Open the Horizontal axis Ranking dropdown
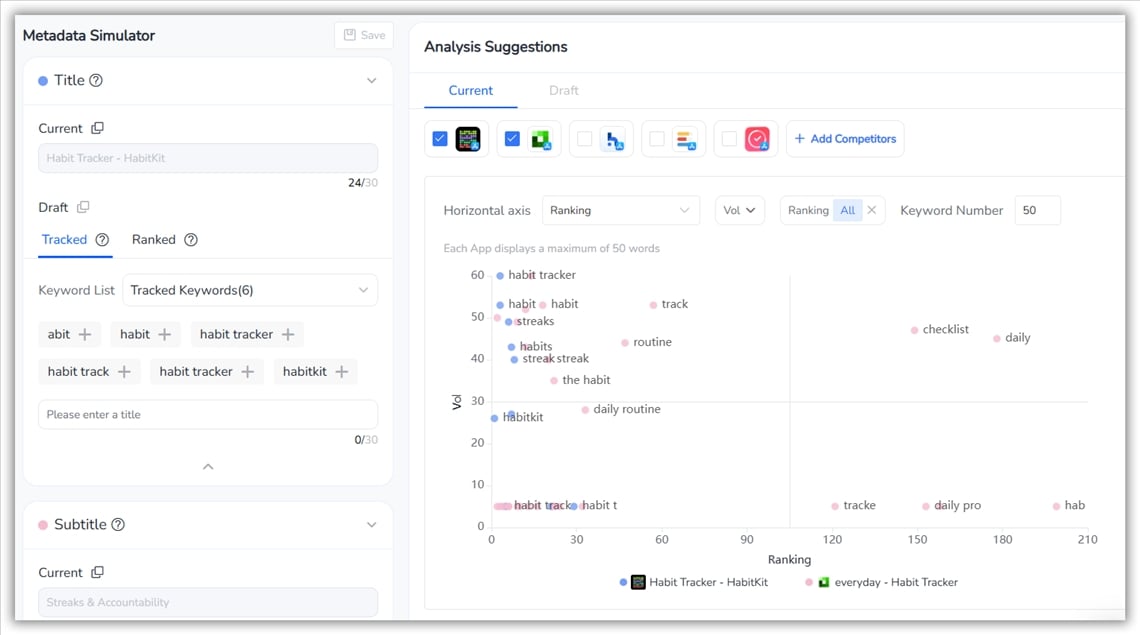Viewport: 1140px width, 635px height. [x=620, y=210]
